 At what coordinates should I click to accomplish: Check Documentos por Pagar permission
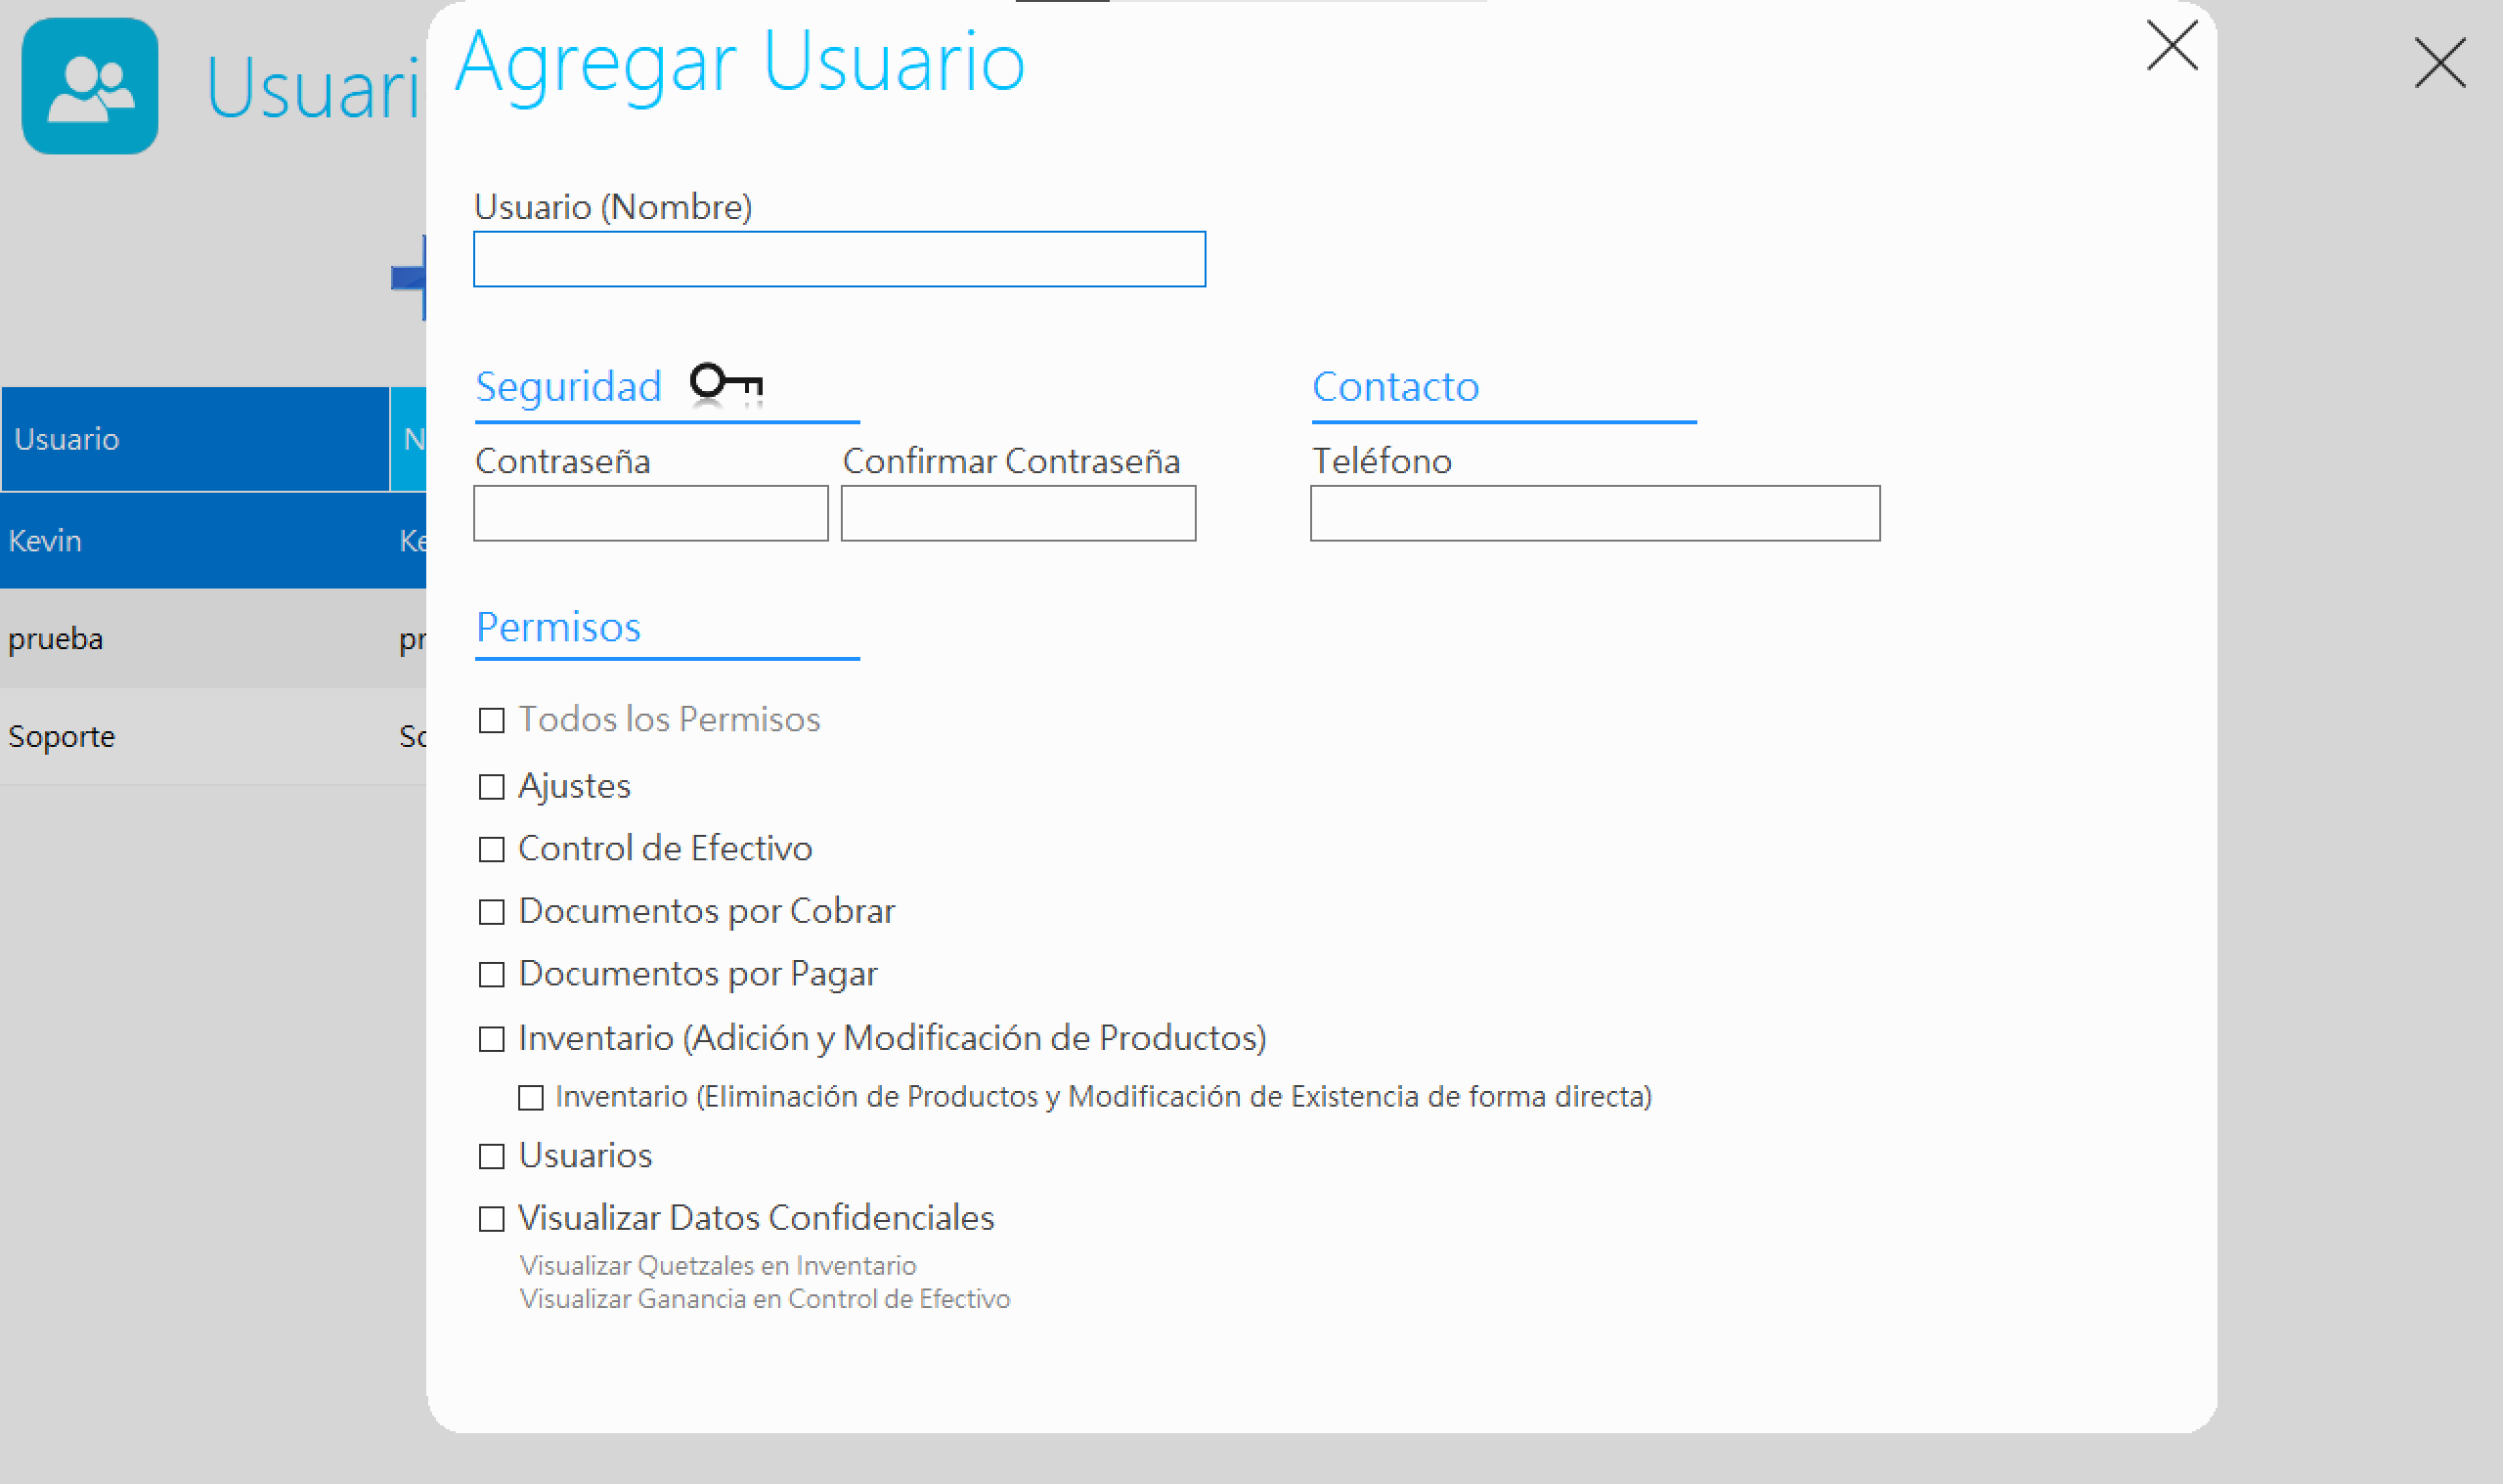(x=492, y=974)
